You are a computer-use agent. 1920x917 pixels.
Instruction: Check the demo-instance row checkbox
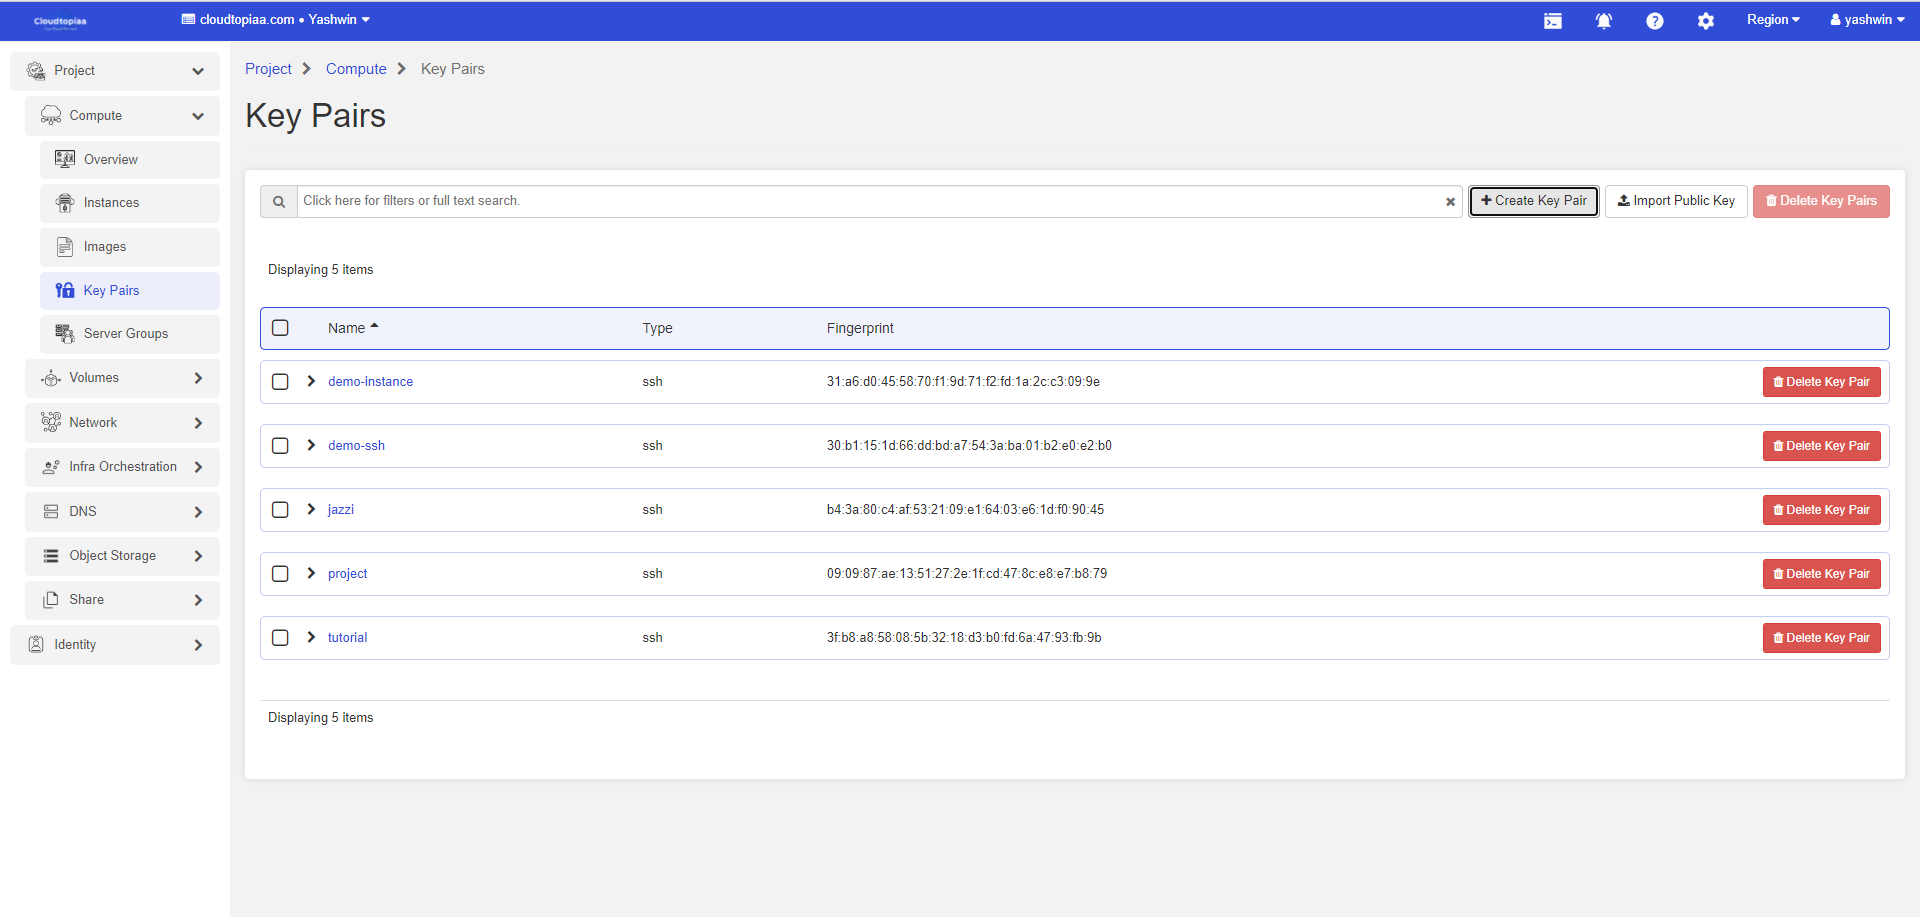click(x=280, y=382)
